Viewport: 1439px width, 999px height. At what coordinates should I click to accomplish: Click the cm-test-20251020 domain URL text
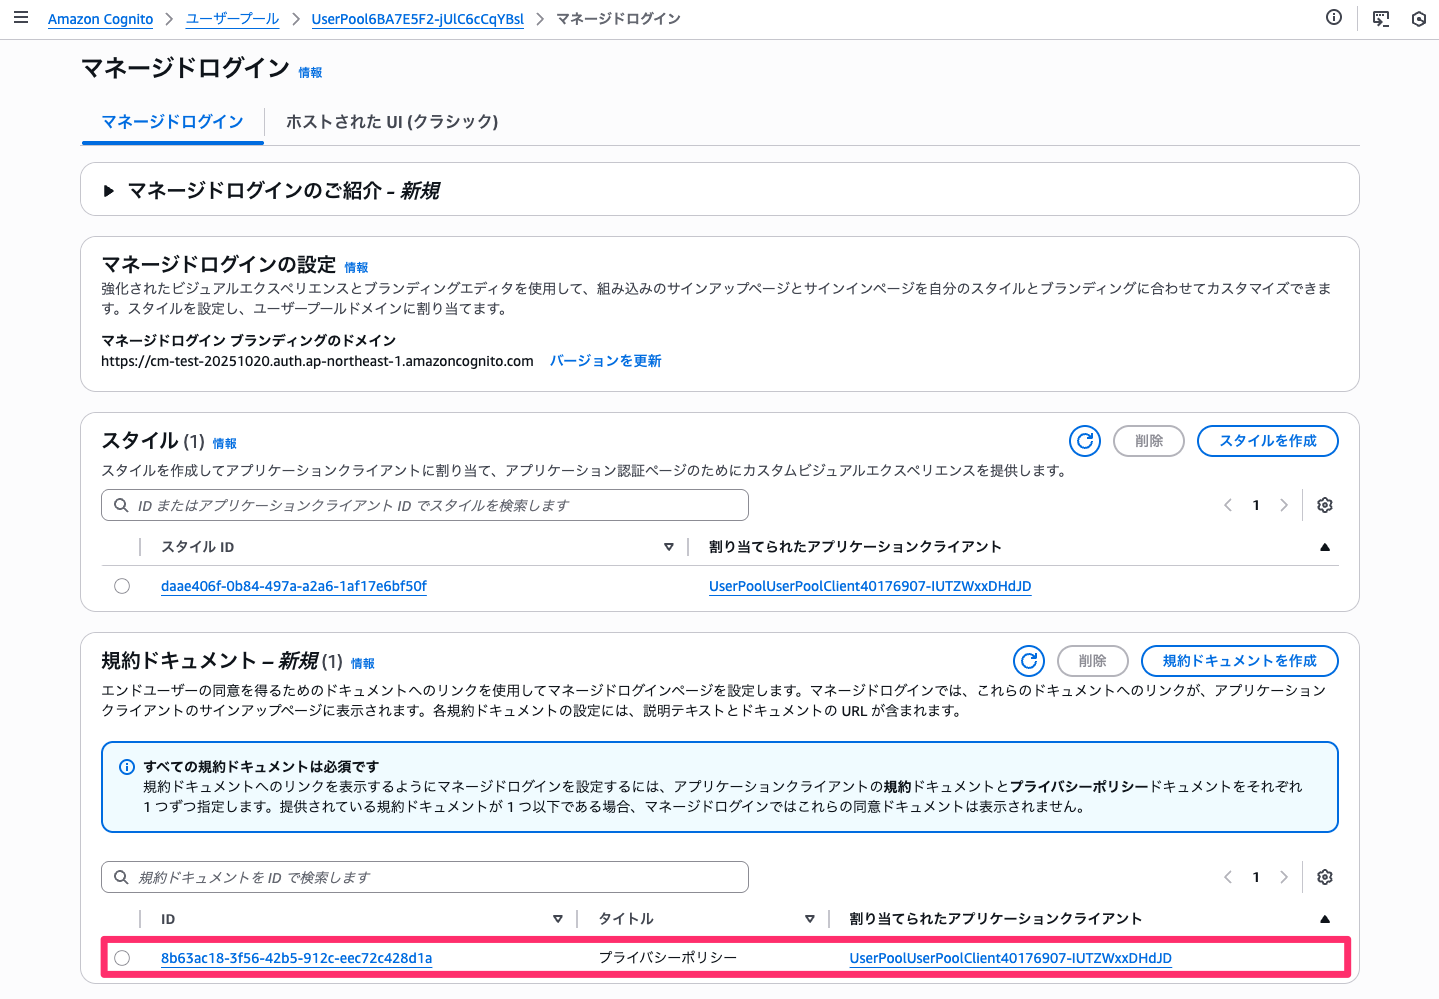(317, 361)
